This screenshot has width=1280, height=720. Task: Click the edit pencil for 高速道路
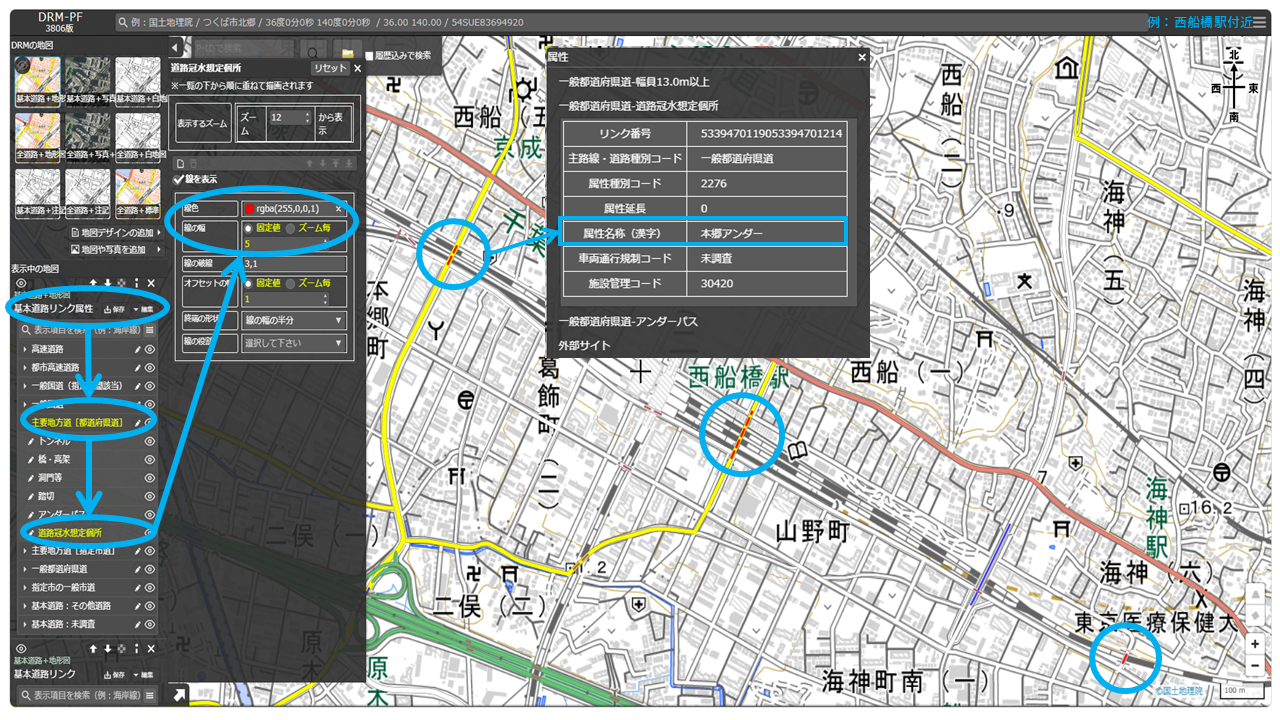click(x=138, y=349)
